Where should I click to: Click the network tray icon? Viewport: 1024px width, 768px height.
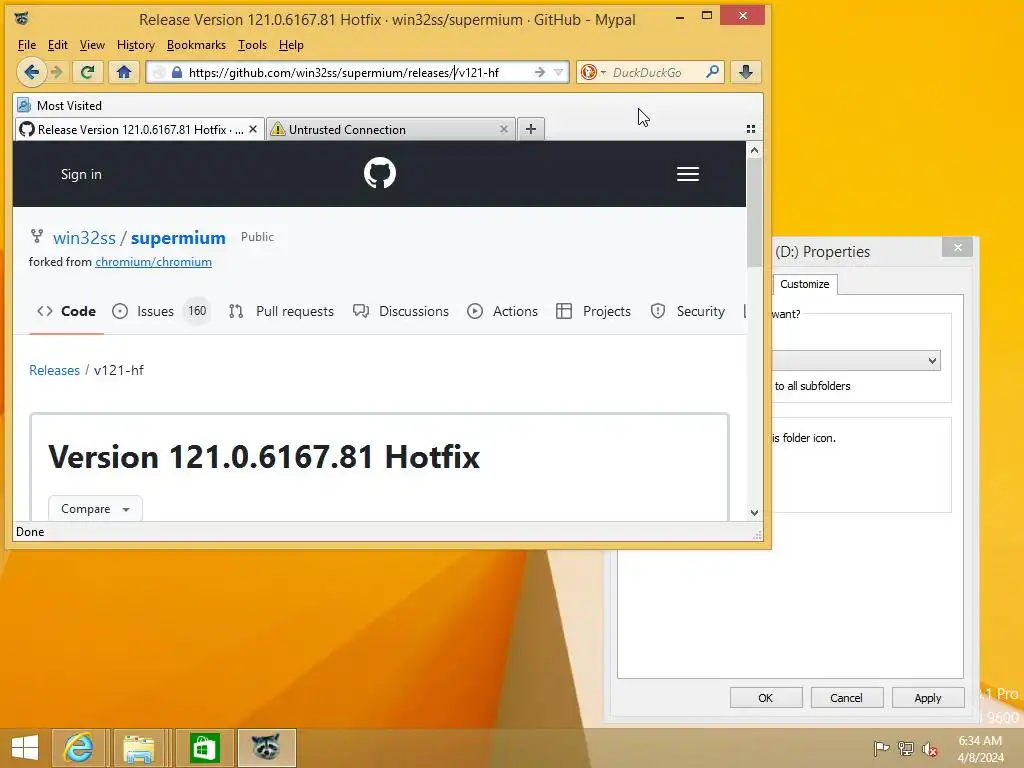click(x=906, y=748)
